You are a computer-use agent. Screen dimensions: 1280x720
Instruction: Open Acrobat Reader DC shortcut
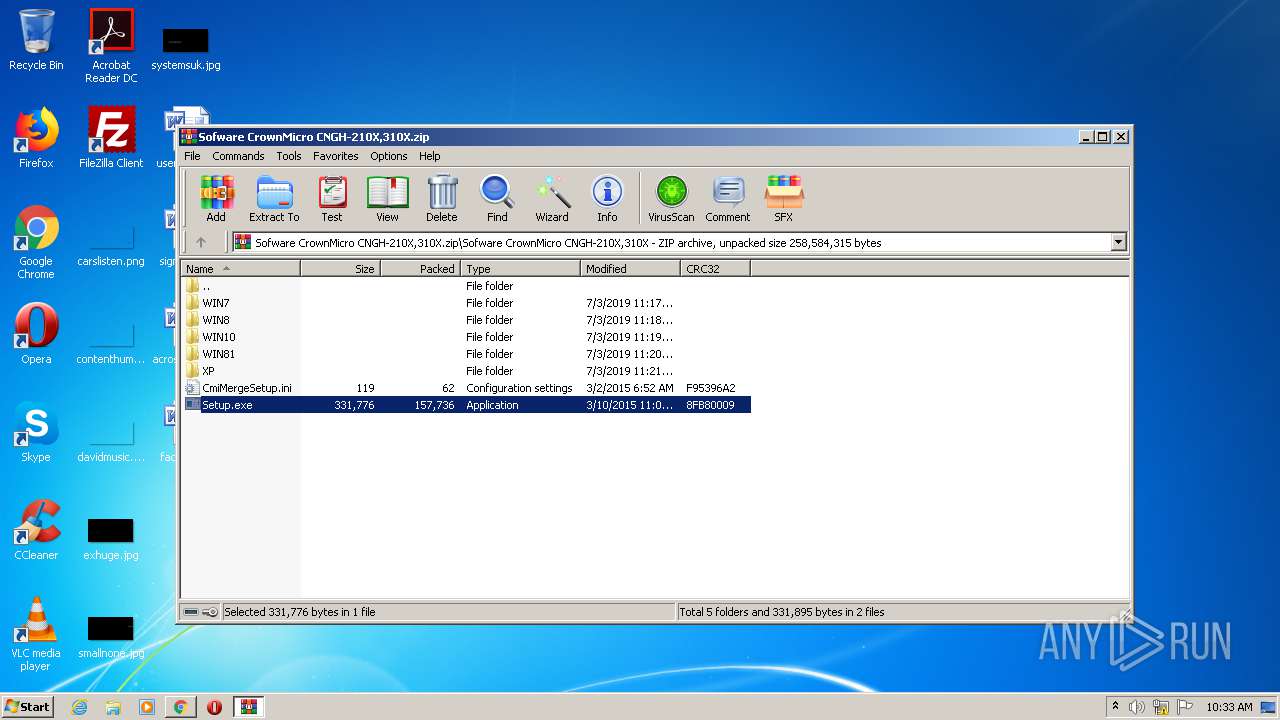coord(111,46)
